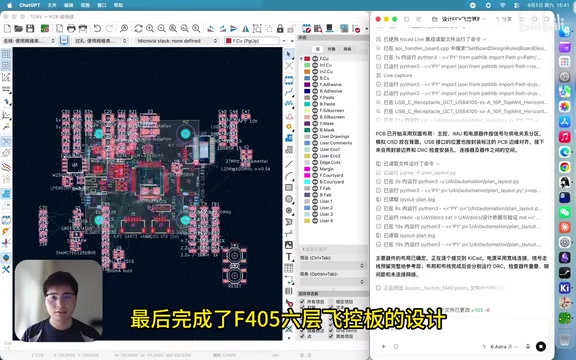Switch to the Objects tab in appearance panel
This screenshot has height=360, width=576.
[x=331, y=48]
